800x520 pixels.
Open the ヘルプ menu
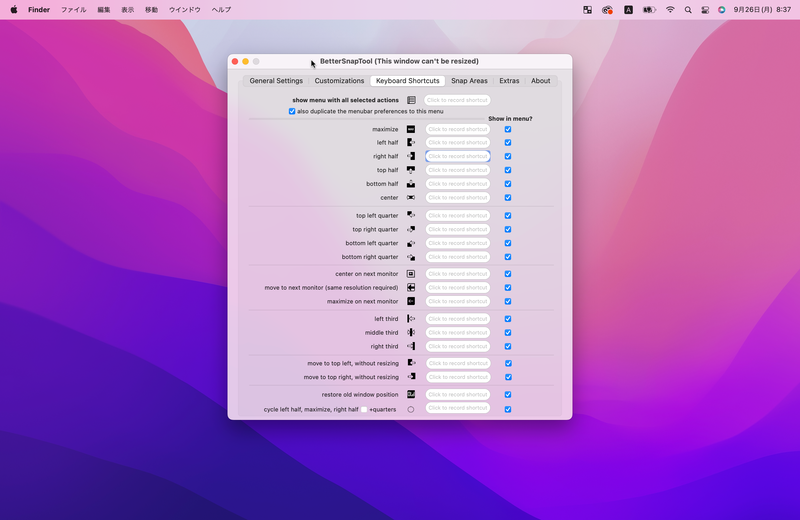pos(221,10)
